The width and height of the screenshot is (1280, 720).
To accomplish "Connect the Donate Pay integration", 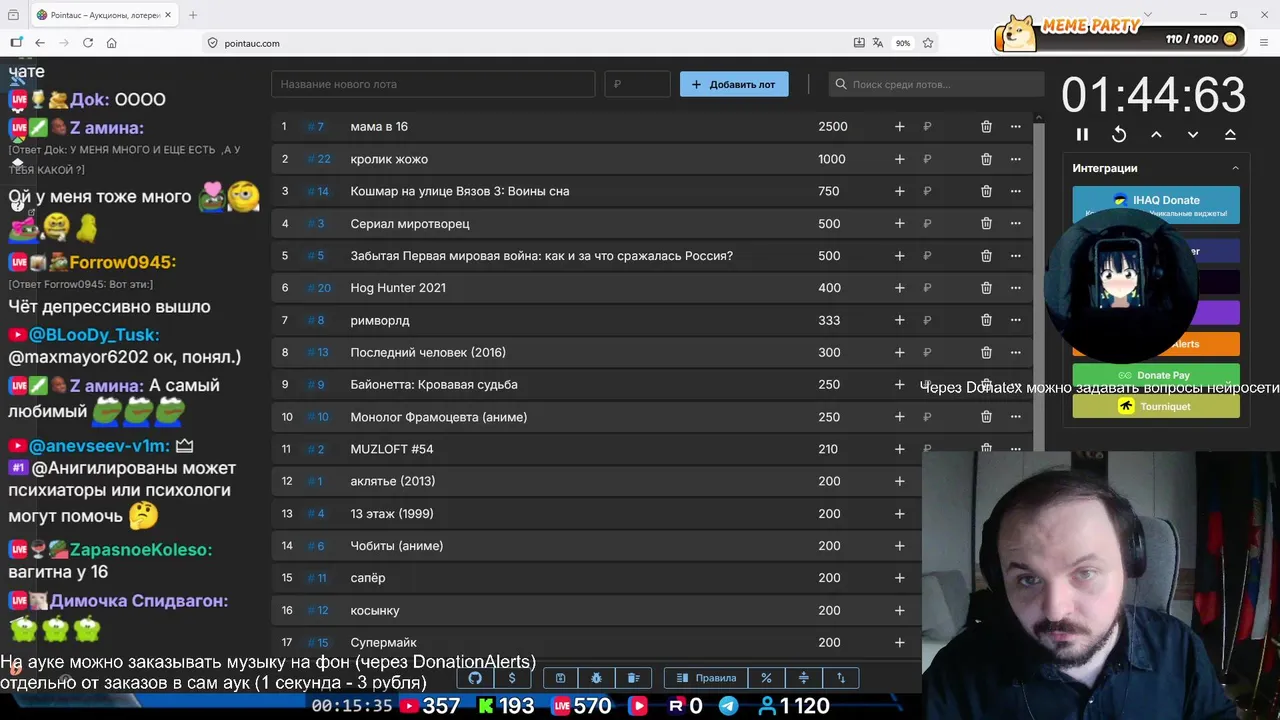I will (1156, 375).
